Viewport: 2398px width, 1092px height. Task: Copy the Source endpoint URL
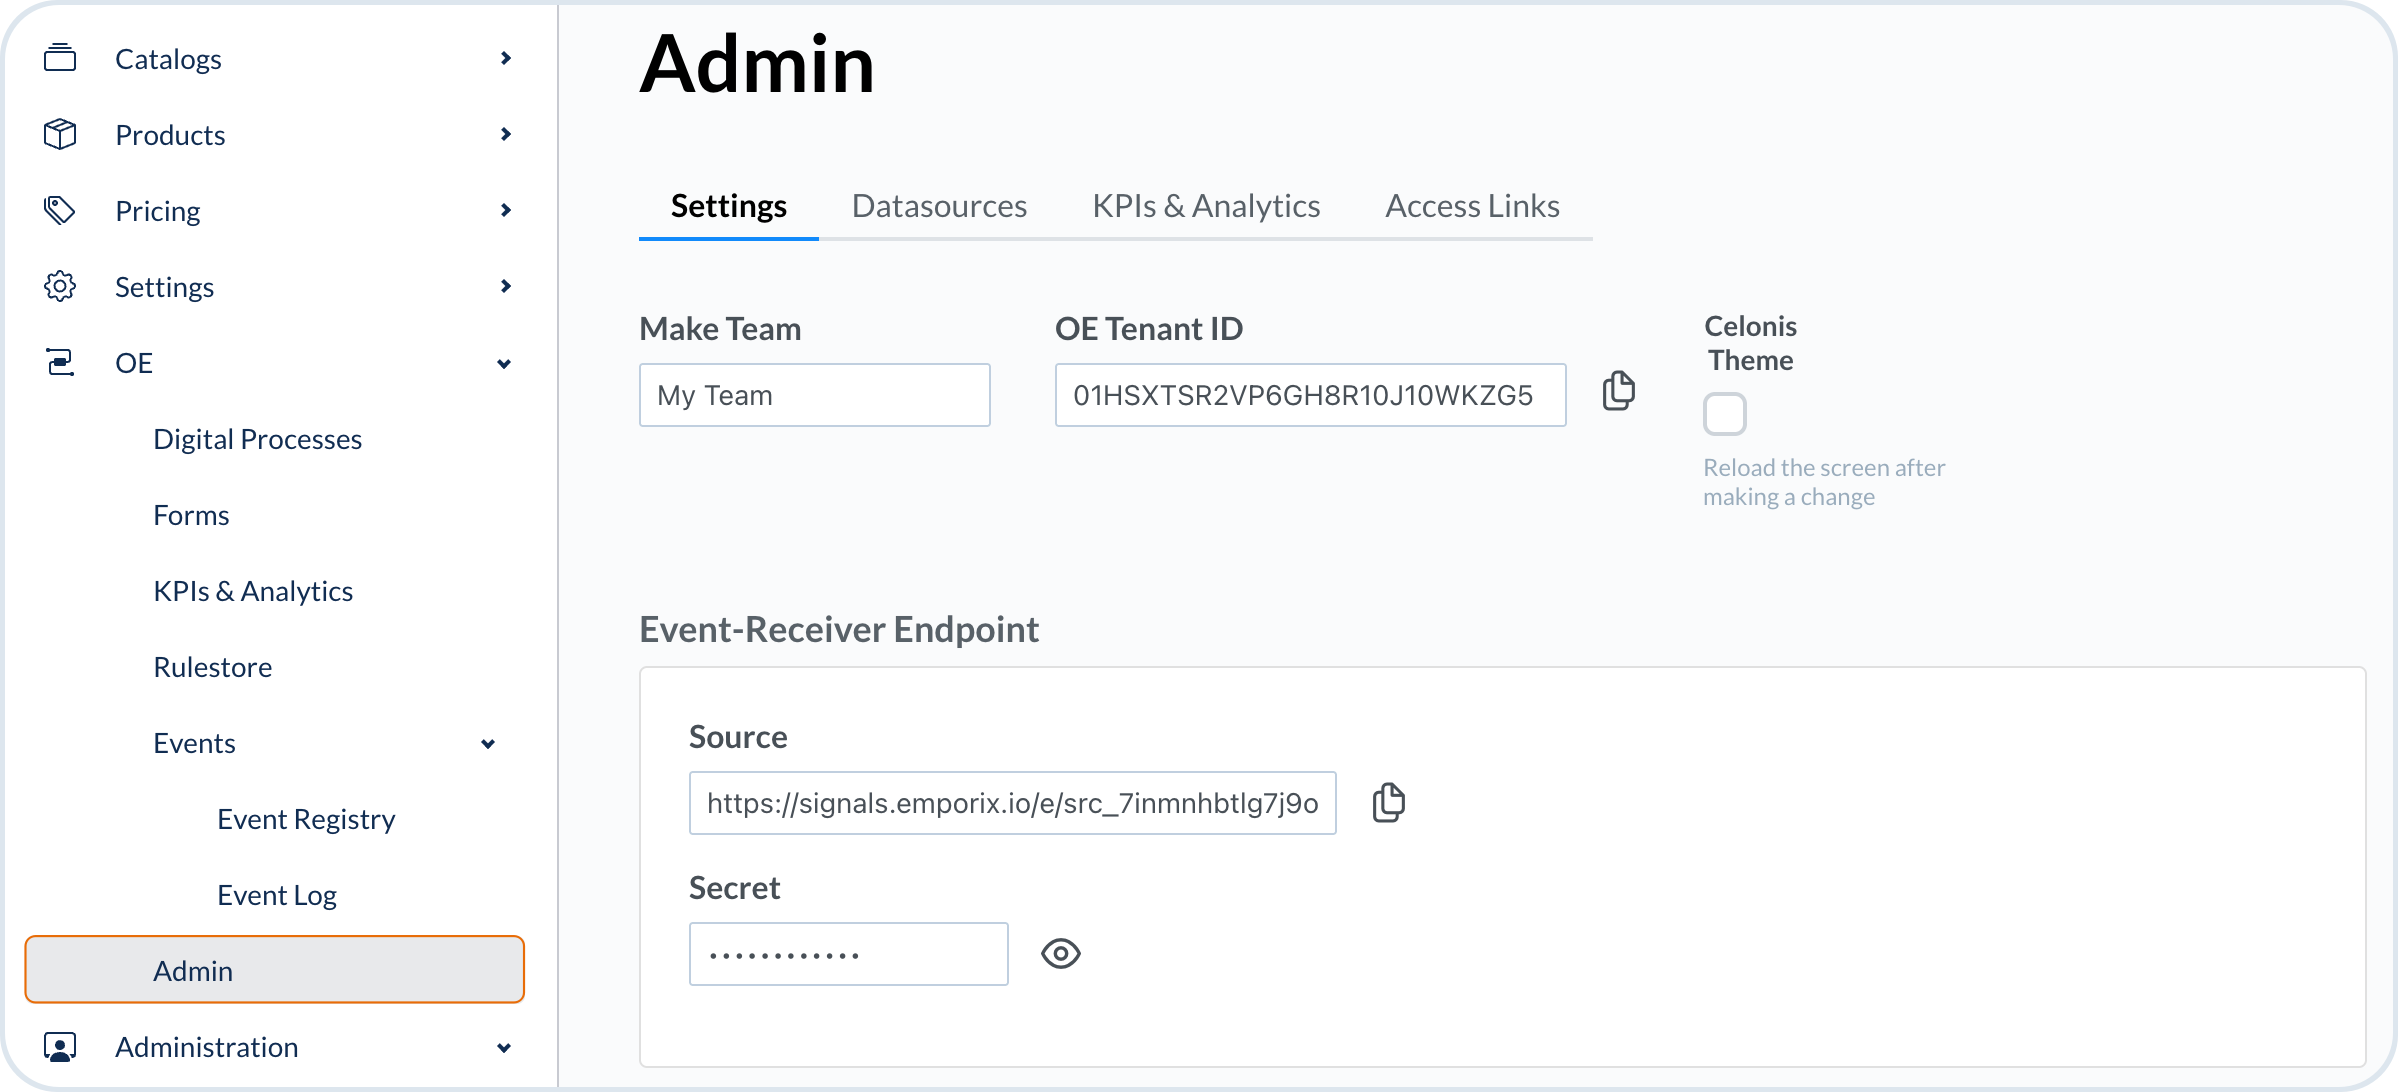point(1388,802)
